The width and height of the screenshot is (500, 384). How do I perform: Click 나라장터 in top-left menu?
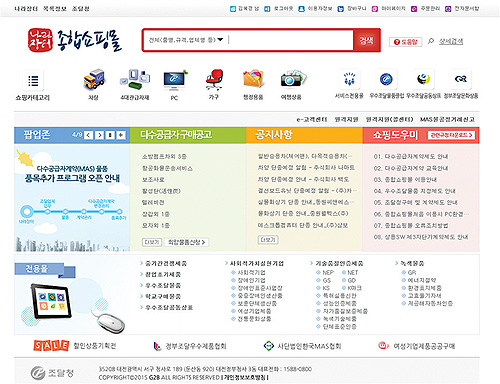tap(26, 9)
